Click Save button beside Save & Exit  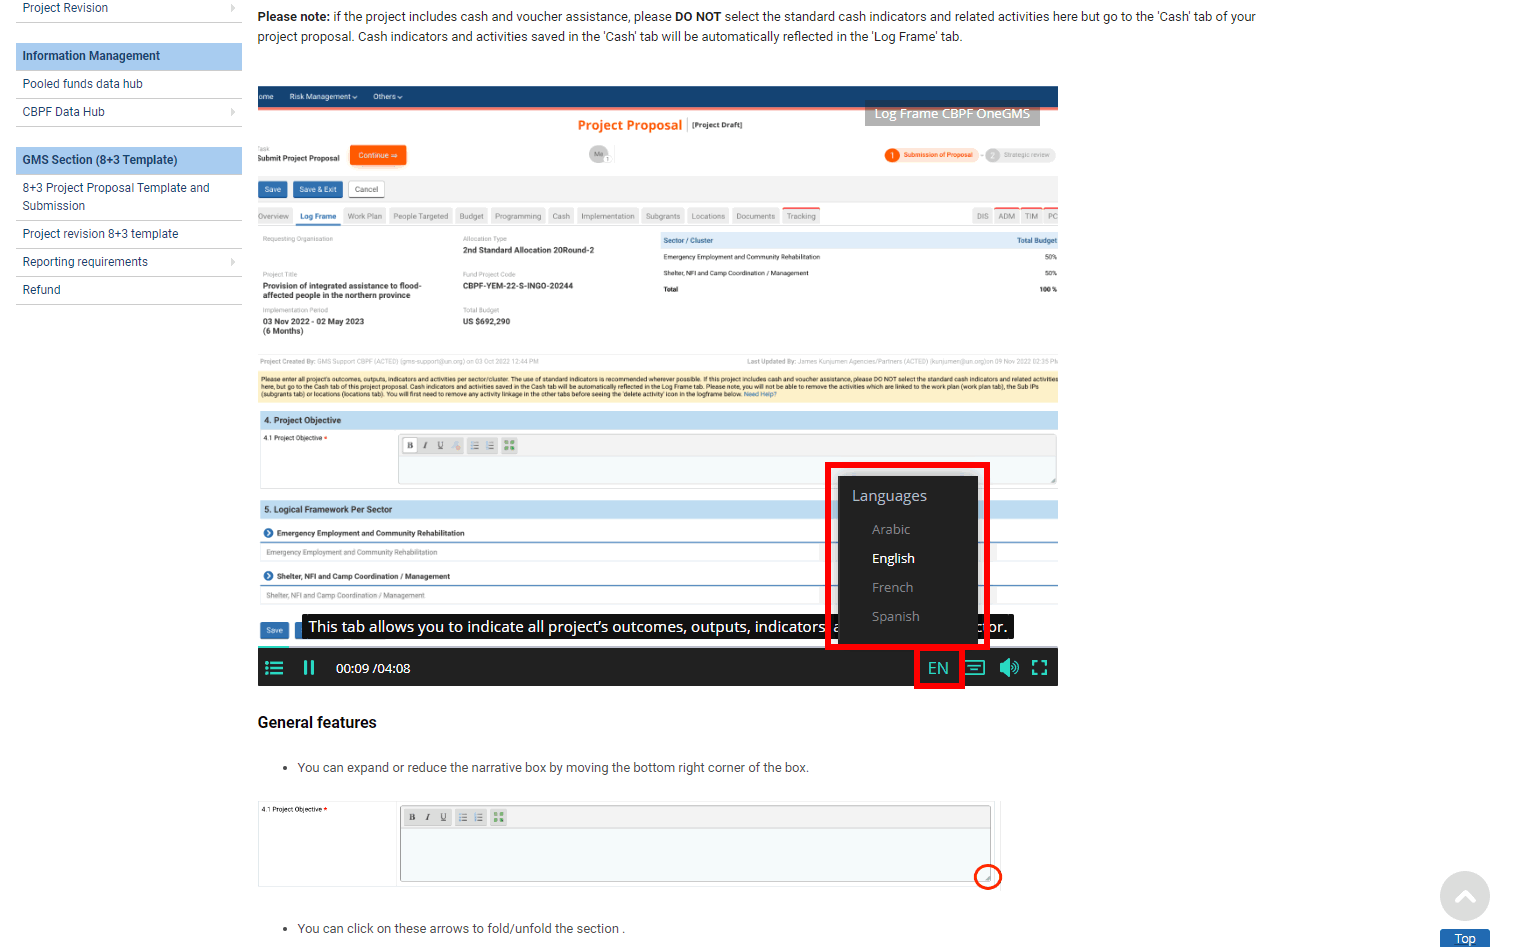[x=273, y=189]
